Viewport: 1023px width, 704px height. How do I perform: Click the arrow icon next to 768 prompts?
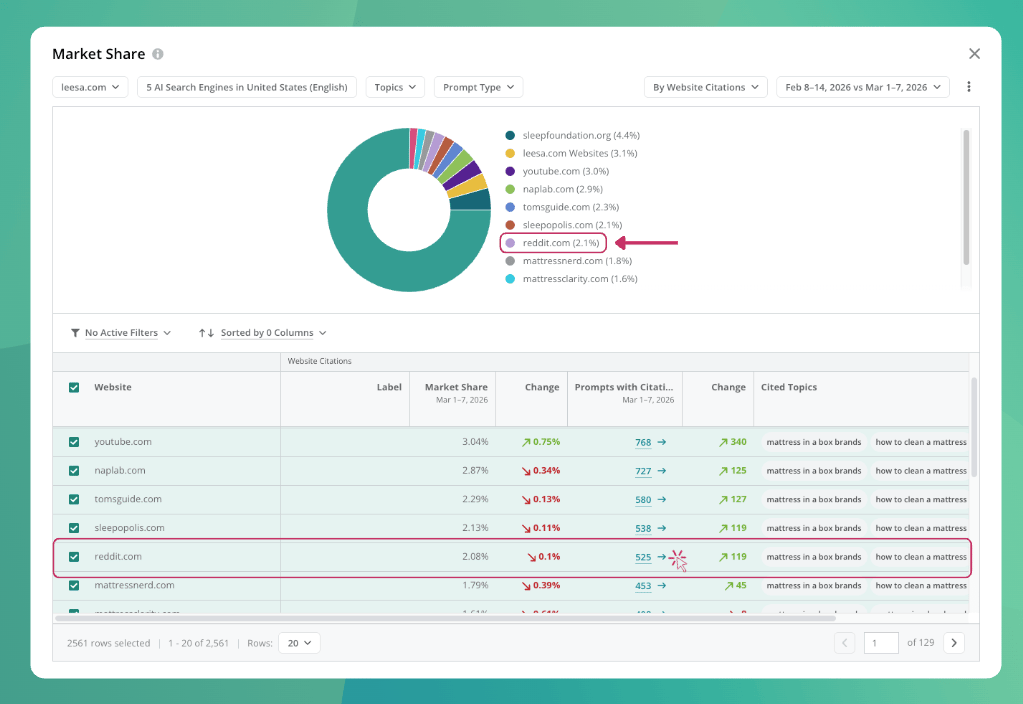tap(662, 442)
